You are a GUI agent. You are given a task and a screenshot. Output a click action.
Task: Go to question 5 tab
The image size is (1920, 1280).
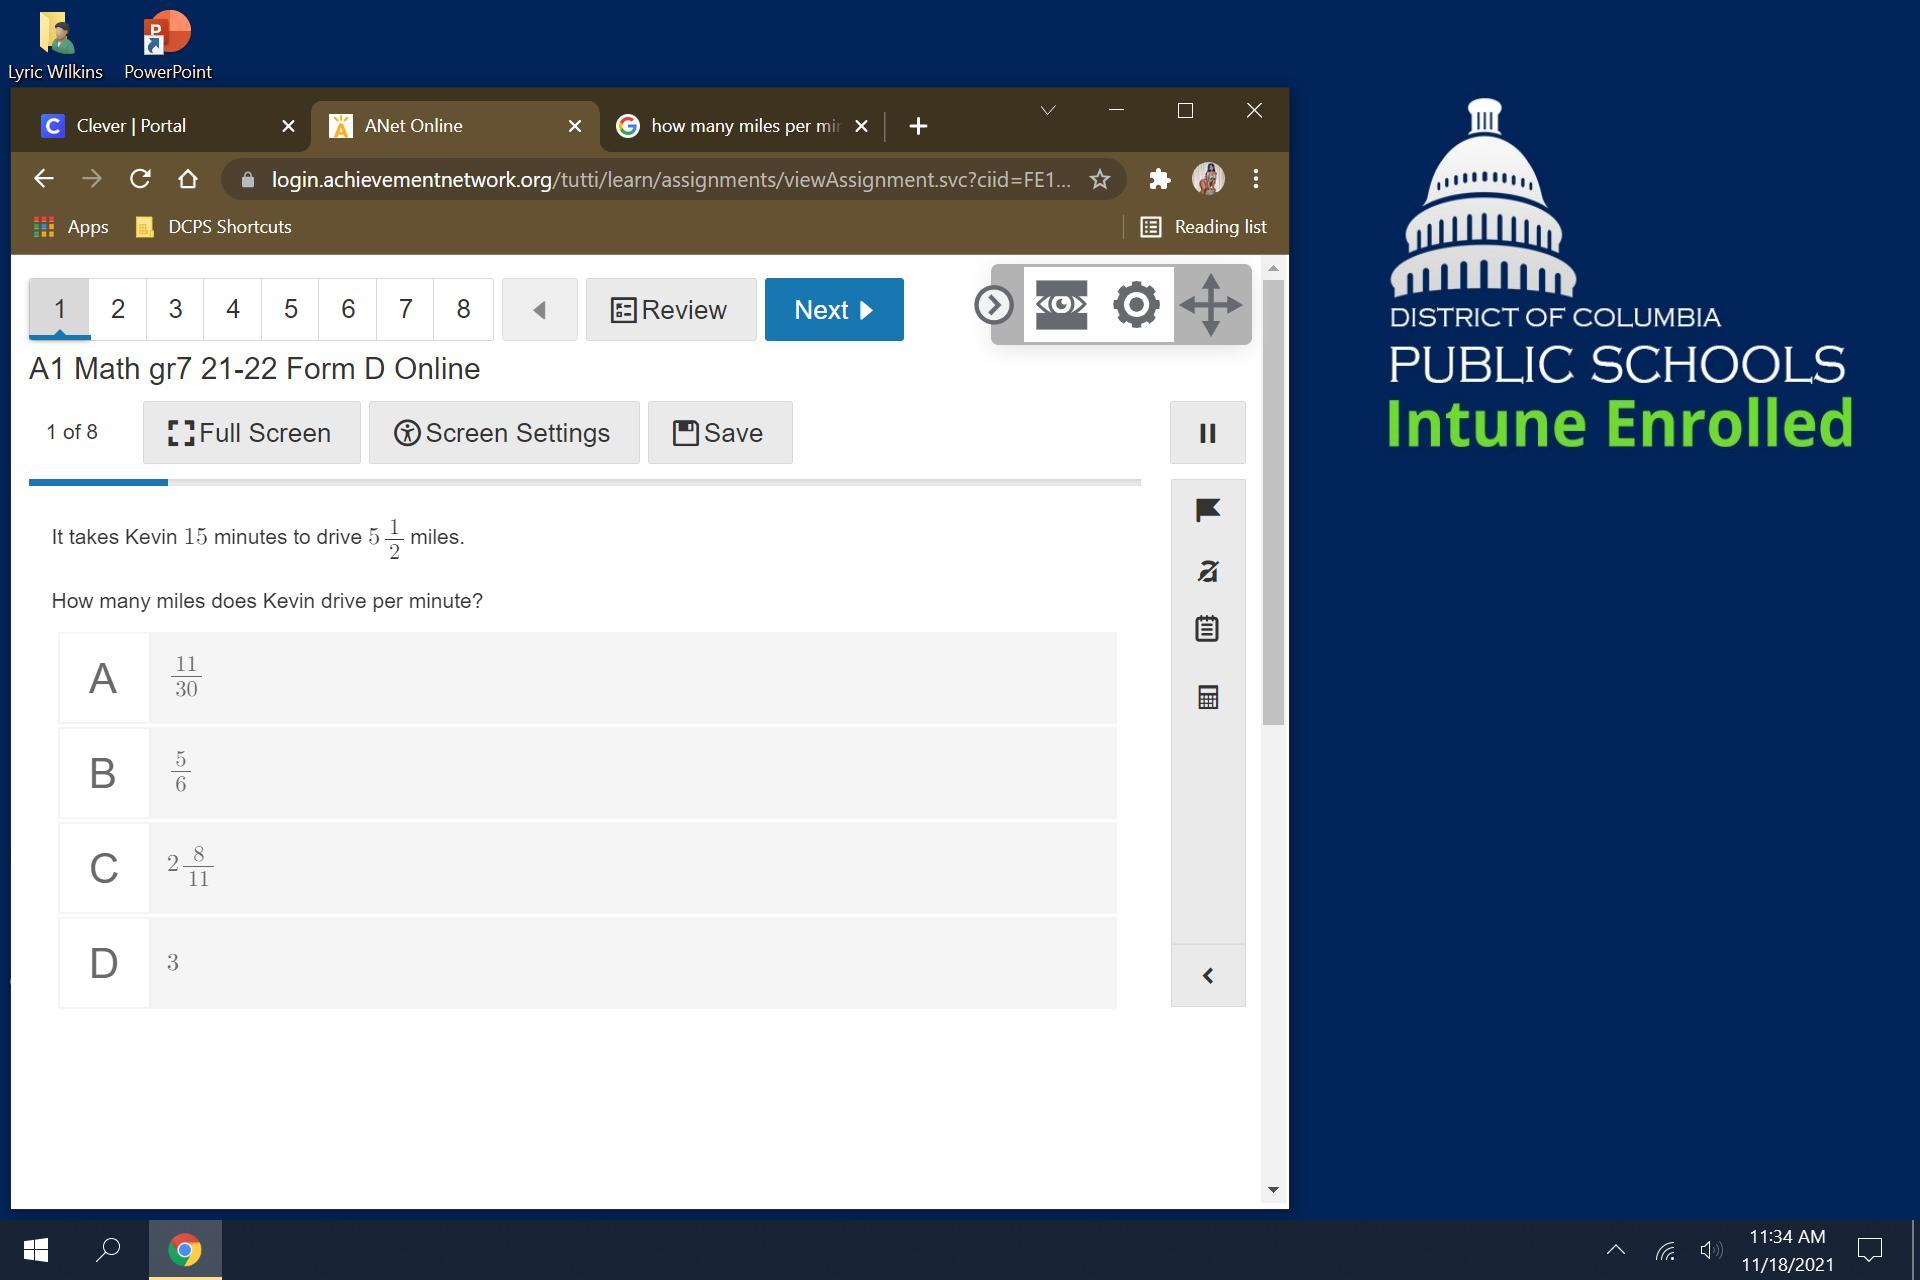[x=290, y=310]
